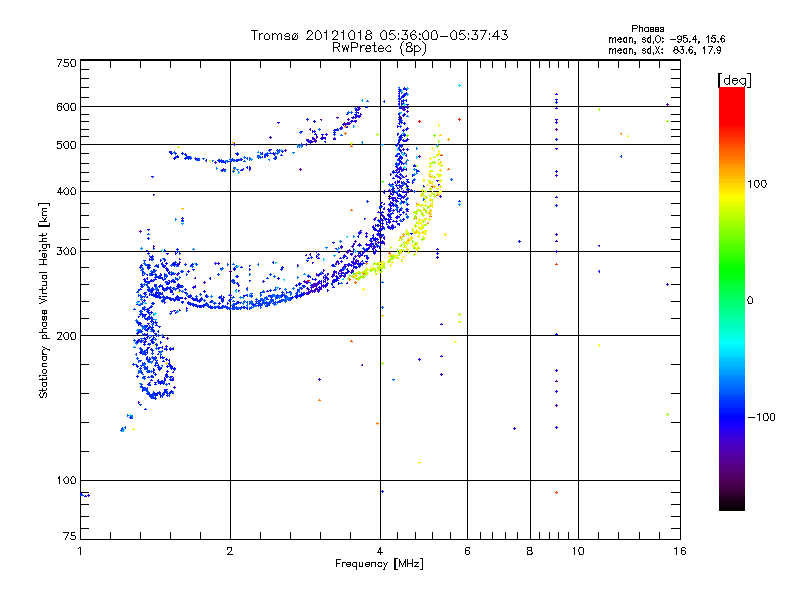This screenshot has height=600, width=800.
Task: Click the x-axis label '1'
Action: 80,551
